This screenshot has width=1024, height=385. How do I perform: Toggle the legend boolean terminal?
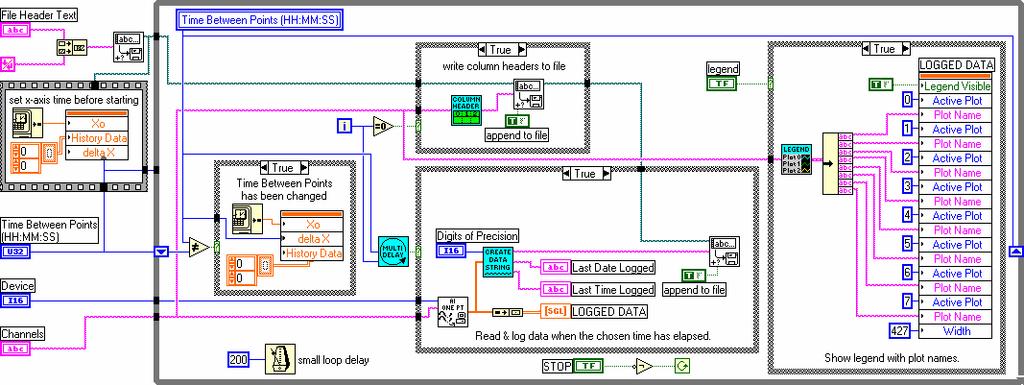tap(721, 84)
